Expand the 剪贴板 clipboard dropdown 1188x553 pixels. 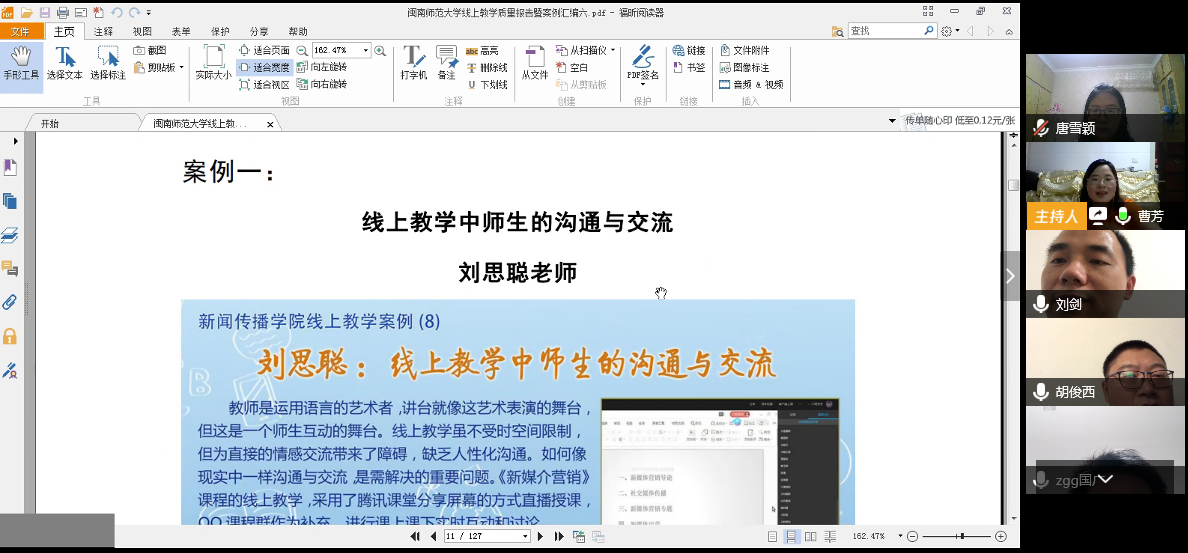[x=181, y=68]
